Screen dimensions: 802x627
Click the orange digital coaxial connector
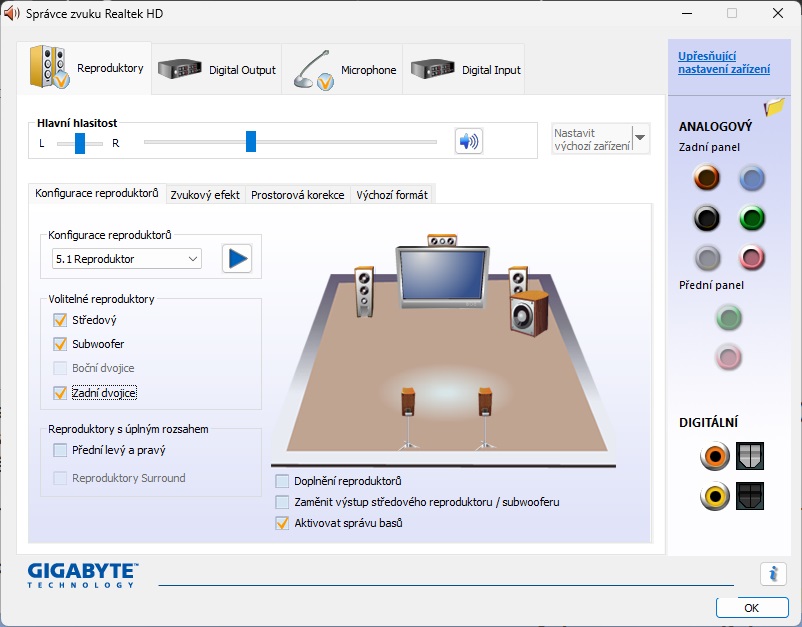[x=715, y=456]
